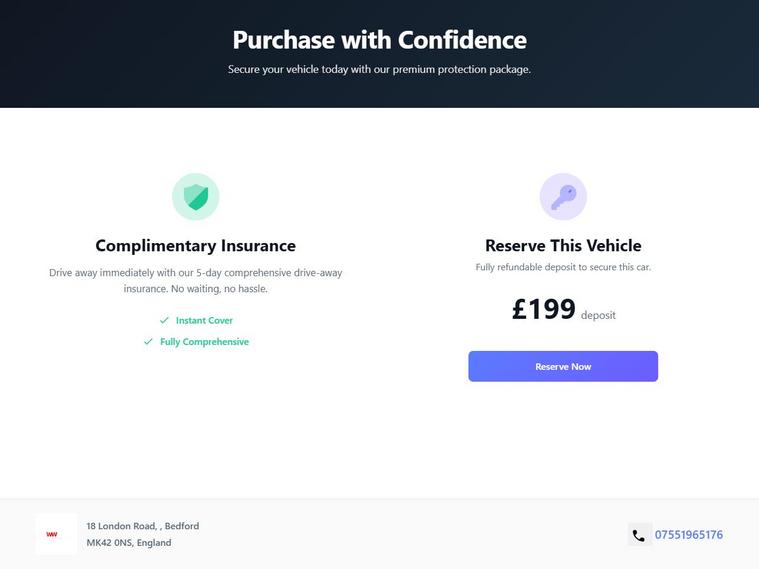
Task: Click the 5-day drive-away insurance description
Action: click(x=195, y=280)
